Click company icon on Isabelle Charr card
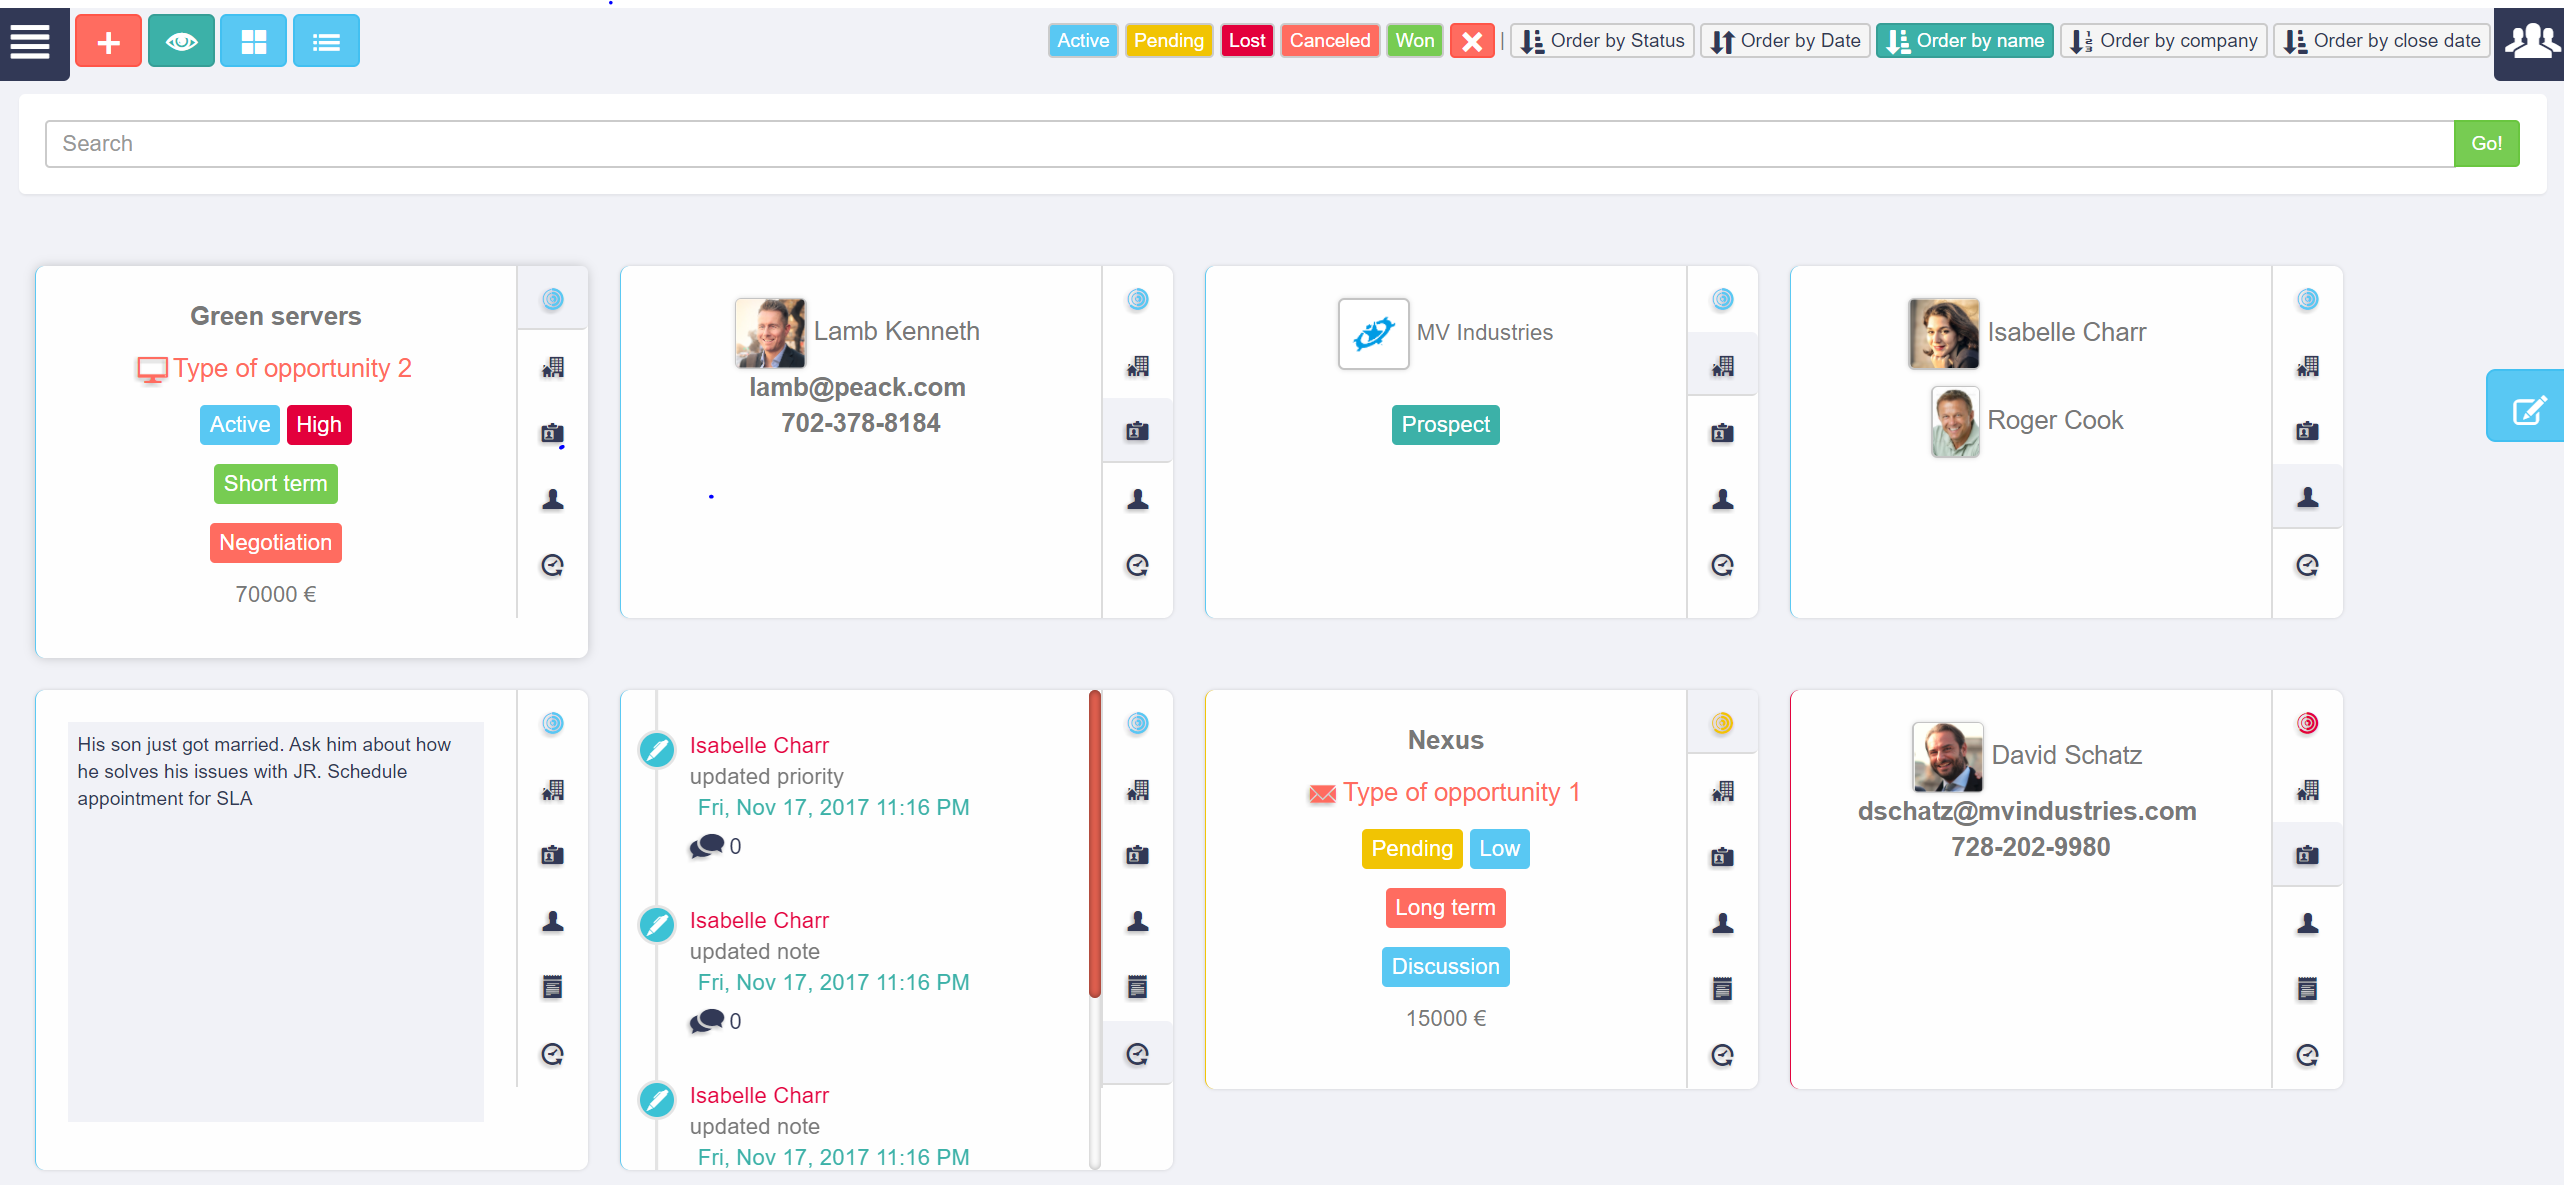Image resolution: width=2564 pixels, height=1185 pixels. coord(2308,366)
